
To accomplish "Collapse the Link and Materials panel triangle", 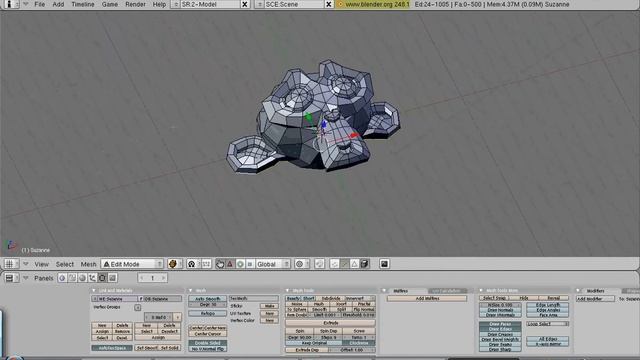I will [94, 291].
